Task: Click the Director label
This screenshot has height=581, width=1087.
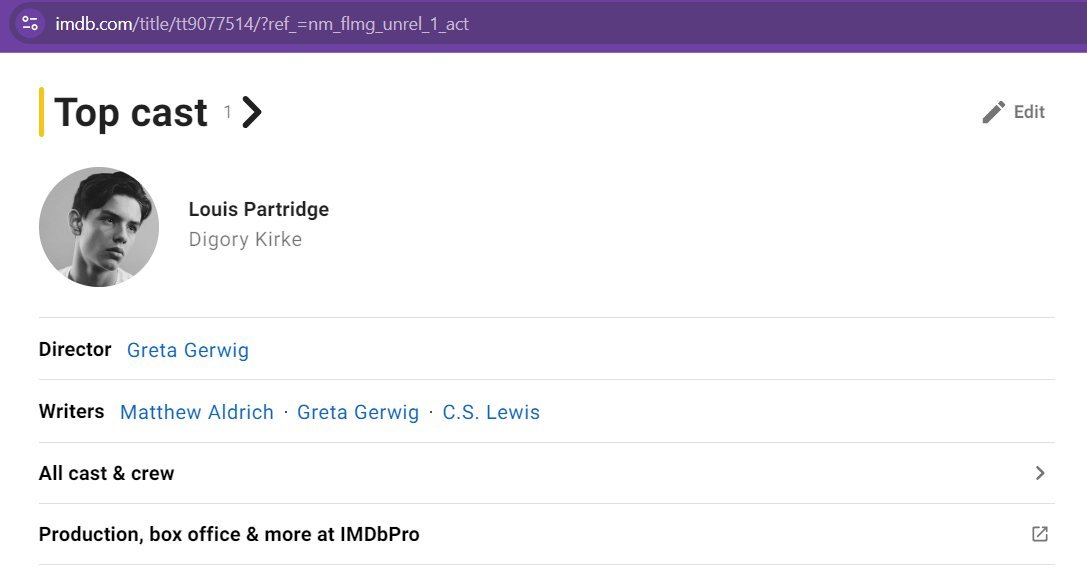Action: [75, 349]
